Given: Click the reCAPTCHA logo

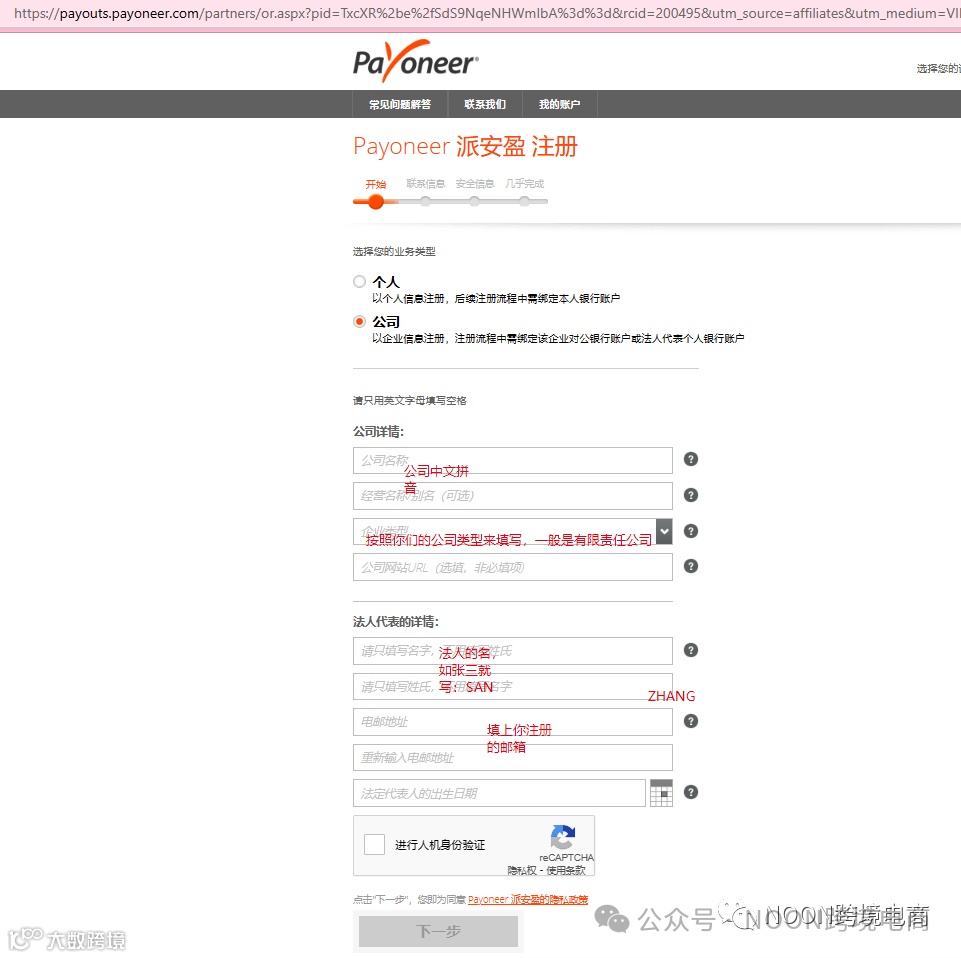Looking at the screenshot, I should 563,837.
